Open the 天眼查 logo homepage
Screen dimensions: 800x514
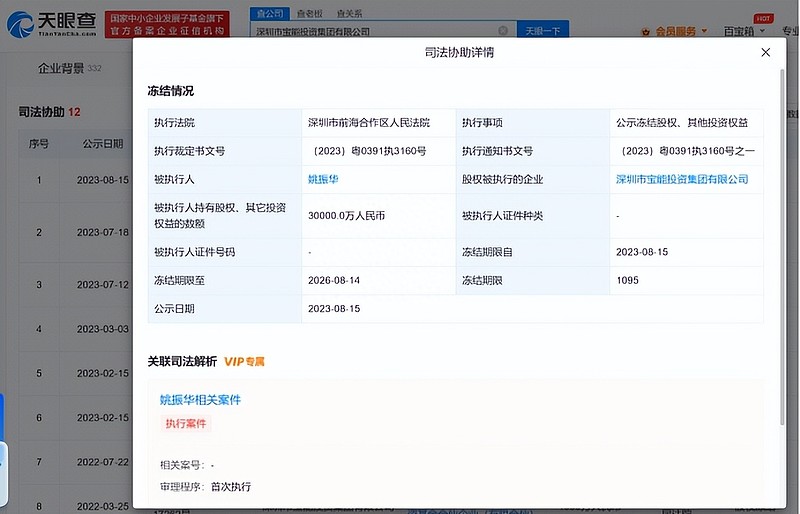52,23
